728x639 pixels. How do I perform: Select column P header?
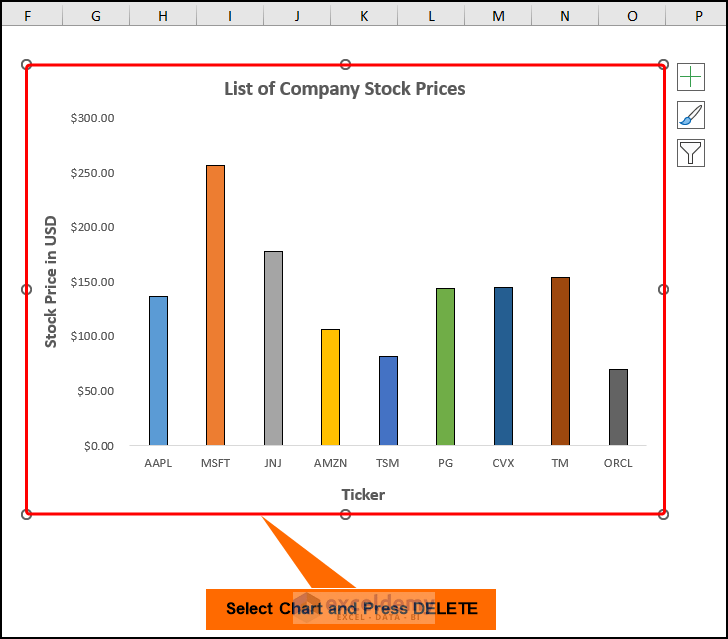point(696,16)
